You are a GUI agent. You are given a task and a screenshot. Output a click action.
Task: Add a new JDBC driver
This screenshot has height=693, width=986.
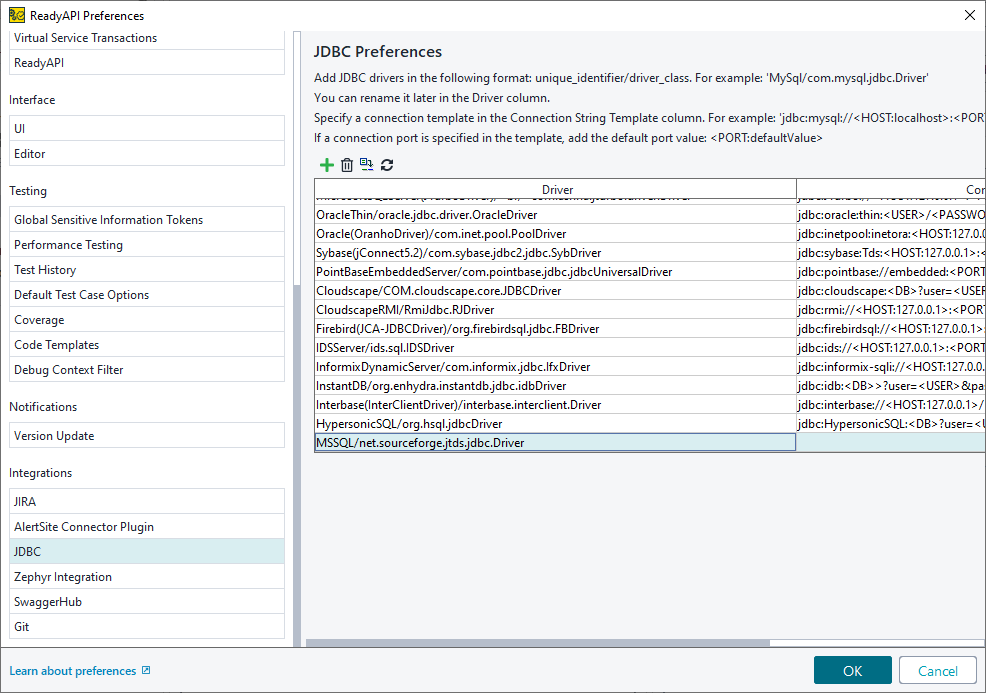(326, 165)
